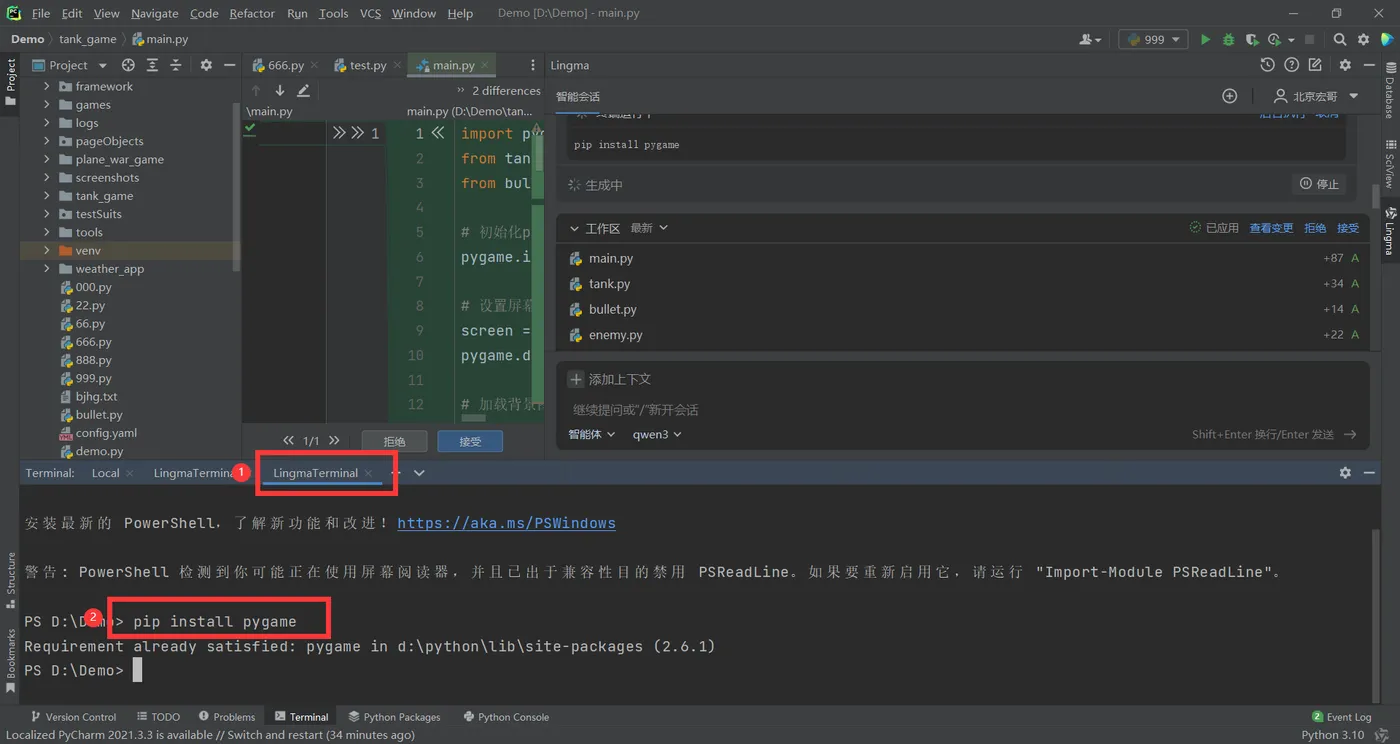This screenshot has height=744, width=1400.
Task: Start a new chat with plus-circle icon
Action: coord(1230,96)
